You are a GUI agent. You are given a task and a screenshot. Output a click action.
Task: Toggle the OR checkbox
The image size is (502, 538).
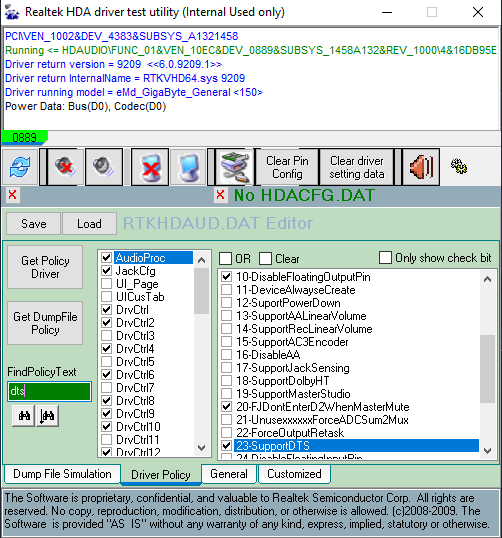pos(225,258)
